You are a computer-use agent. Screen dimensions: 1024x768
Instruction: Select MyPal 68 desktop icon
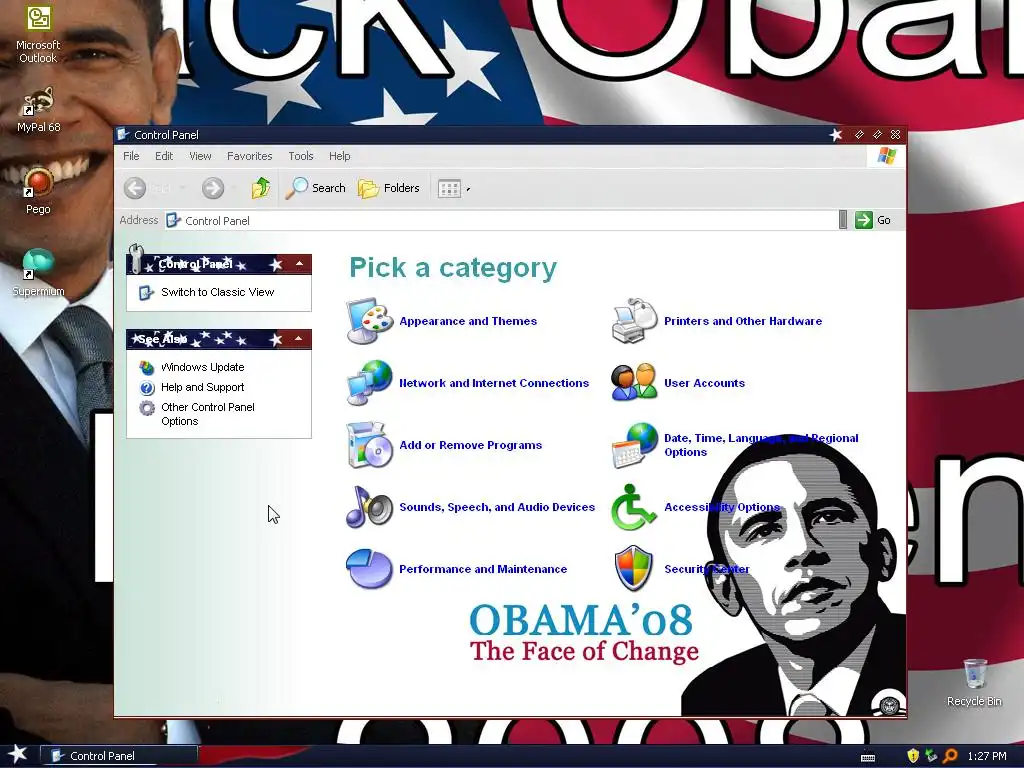point(38,110)
